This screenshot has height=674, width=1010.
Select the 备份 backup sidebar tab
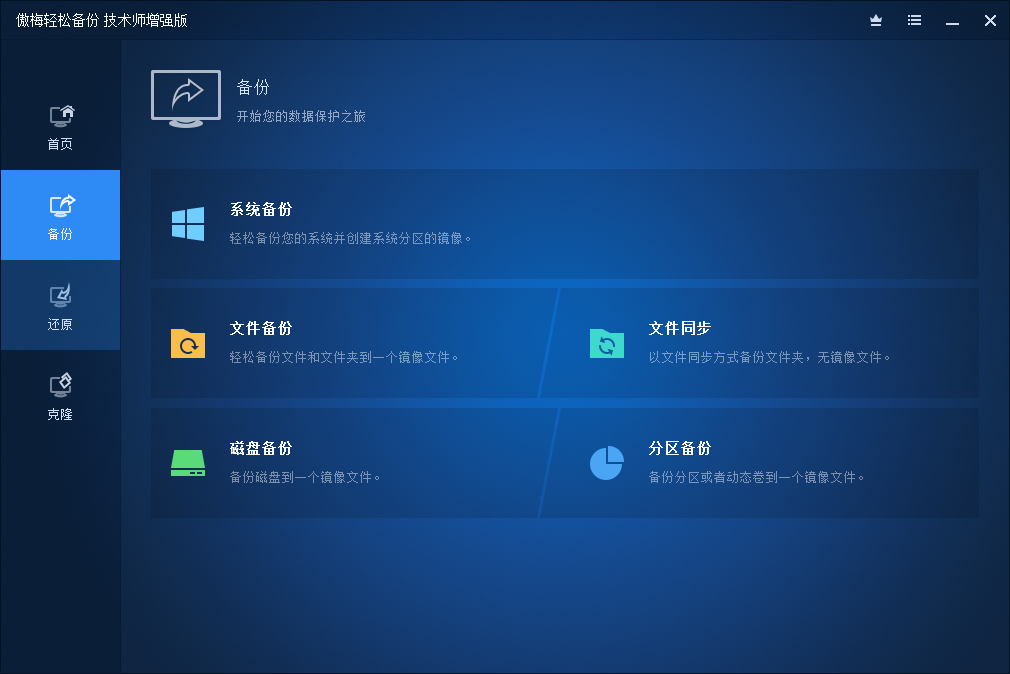click(61, 215)
